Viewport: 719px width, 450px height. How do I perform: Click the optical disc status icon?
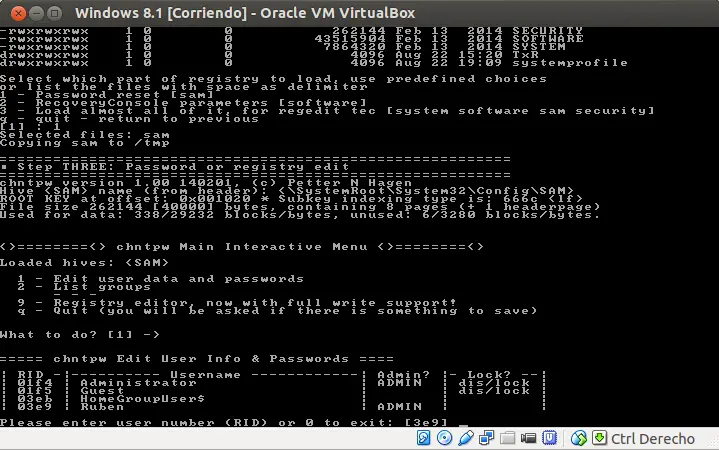(x=444, y=438)
